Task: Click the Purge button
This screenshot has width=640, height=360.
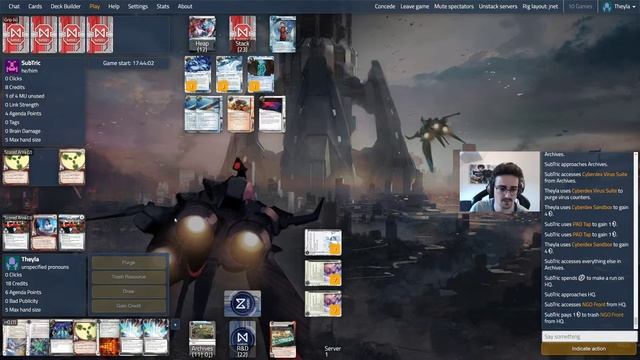Action: tap(129, 262)
